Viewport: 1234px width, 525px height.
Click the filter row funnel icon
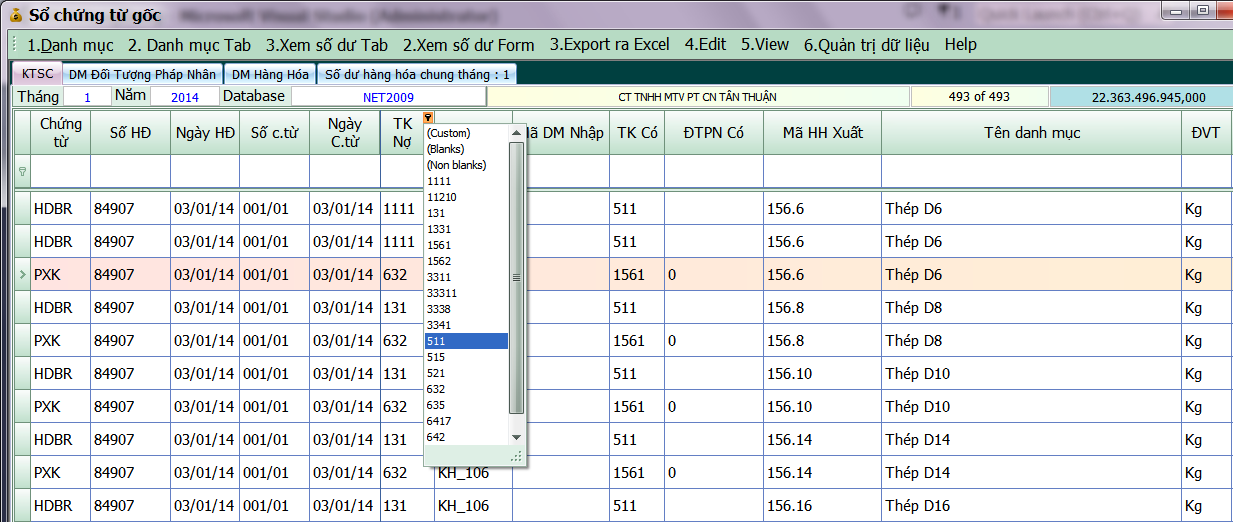tap(22, 172)
